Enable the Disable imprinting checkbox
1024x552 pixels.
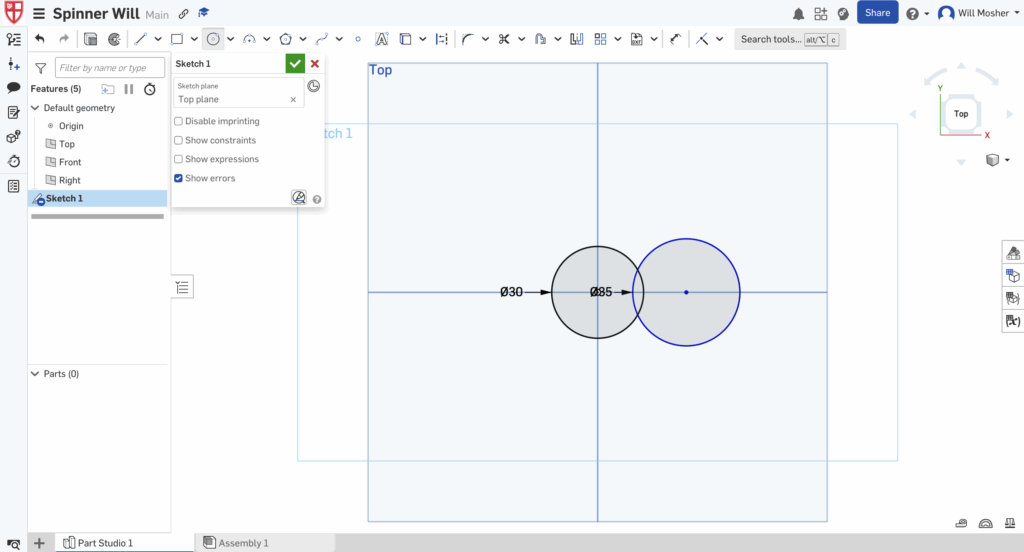click(179, 121)
